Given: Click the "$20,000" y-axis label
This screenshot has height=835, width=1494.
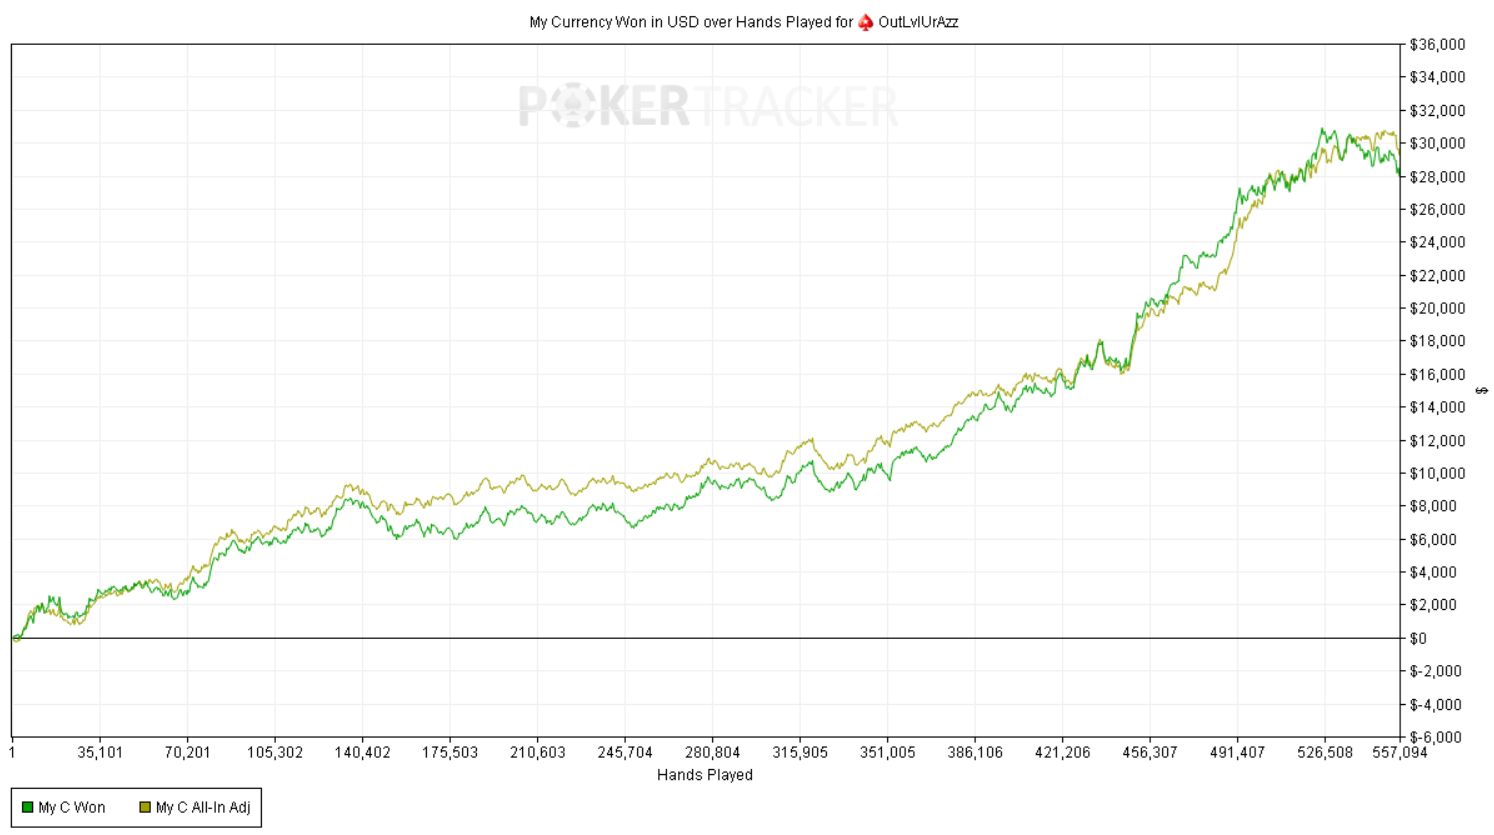Looking at the screenshot, I should pyautogui.click(x=1437, y=308).
